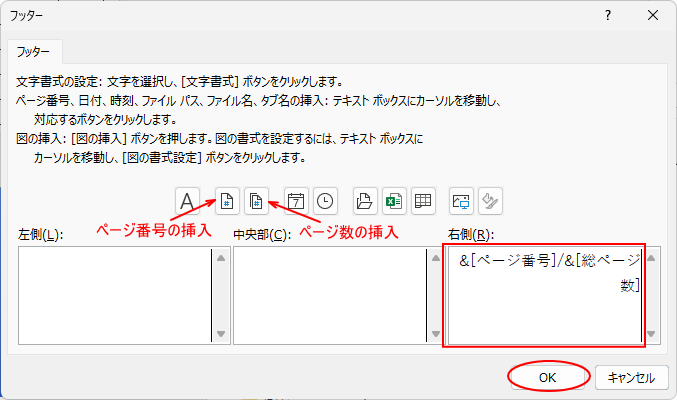
Task: Click the 中央部(C): label
Action: pos(262,235)
